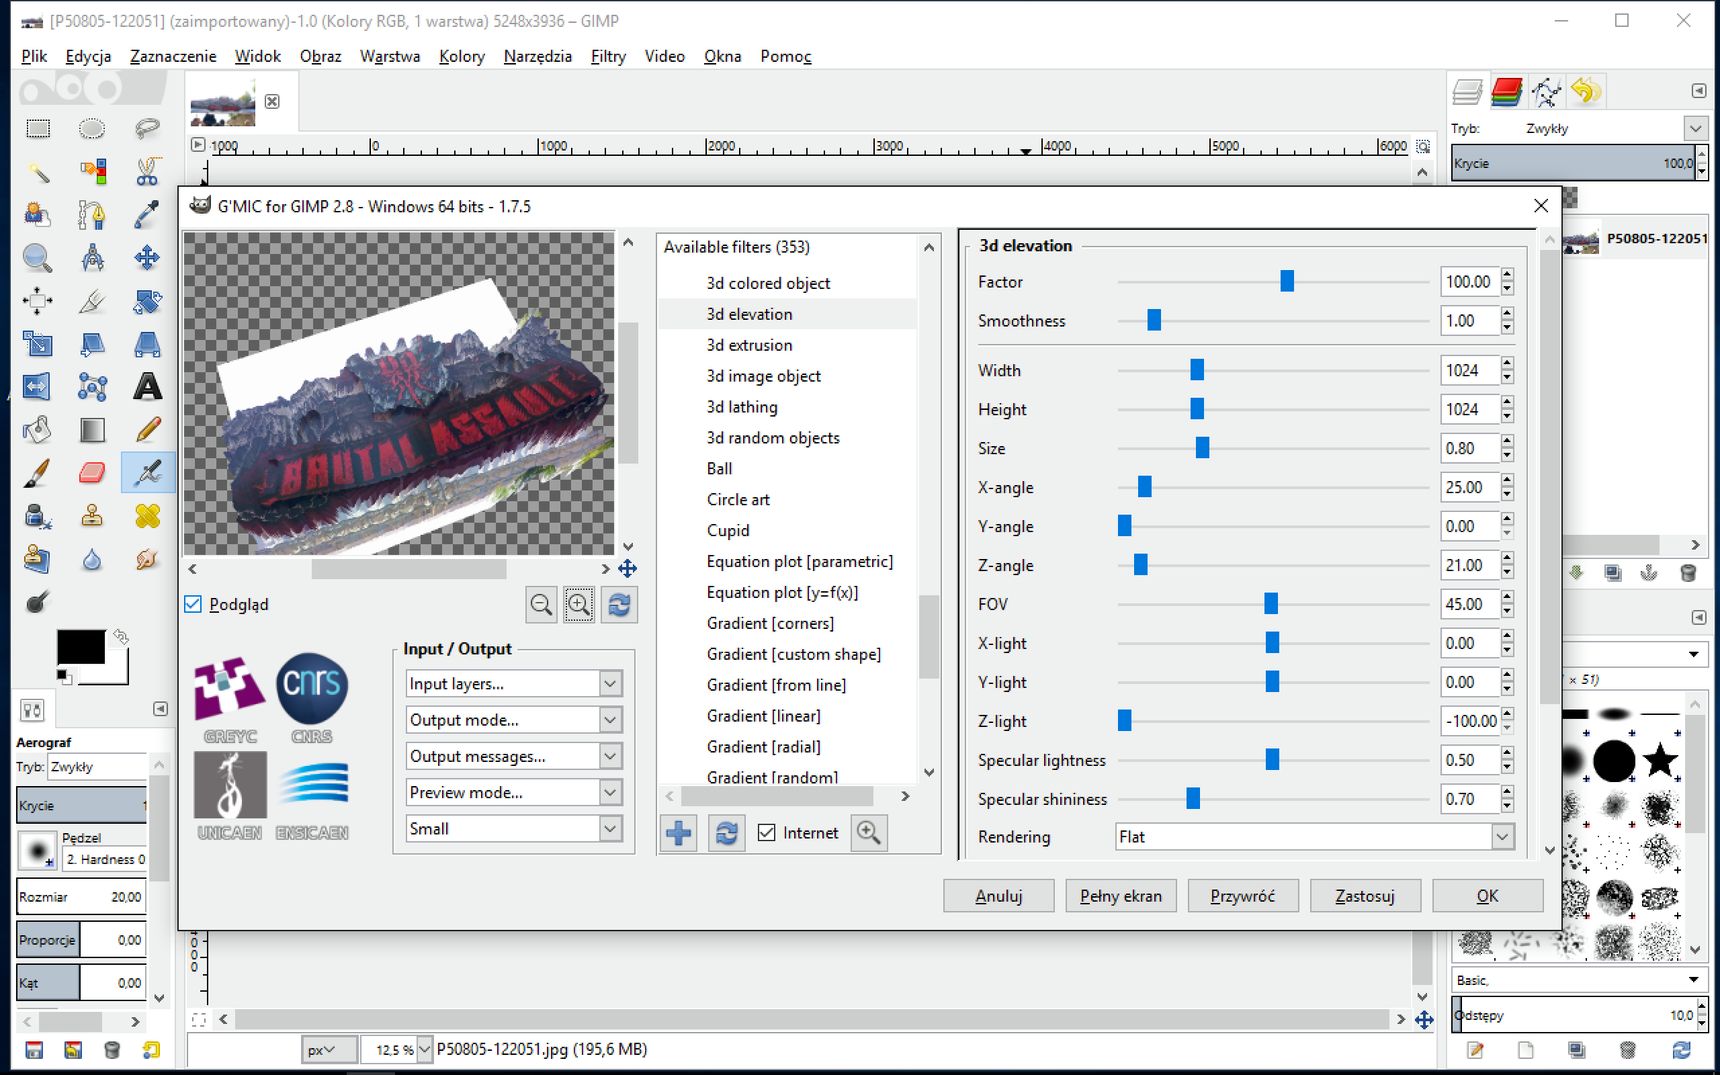The height and width of the screenshot is (1075, 1720).
Task: Click the P50805-122051 image tab thumbnail
Action: 223,103
